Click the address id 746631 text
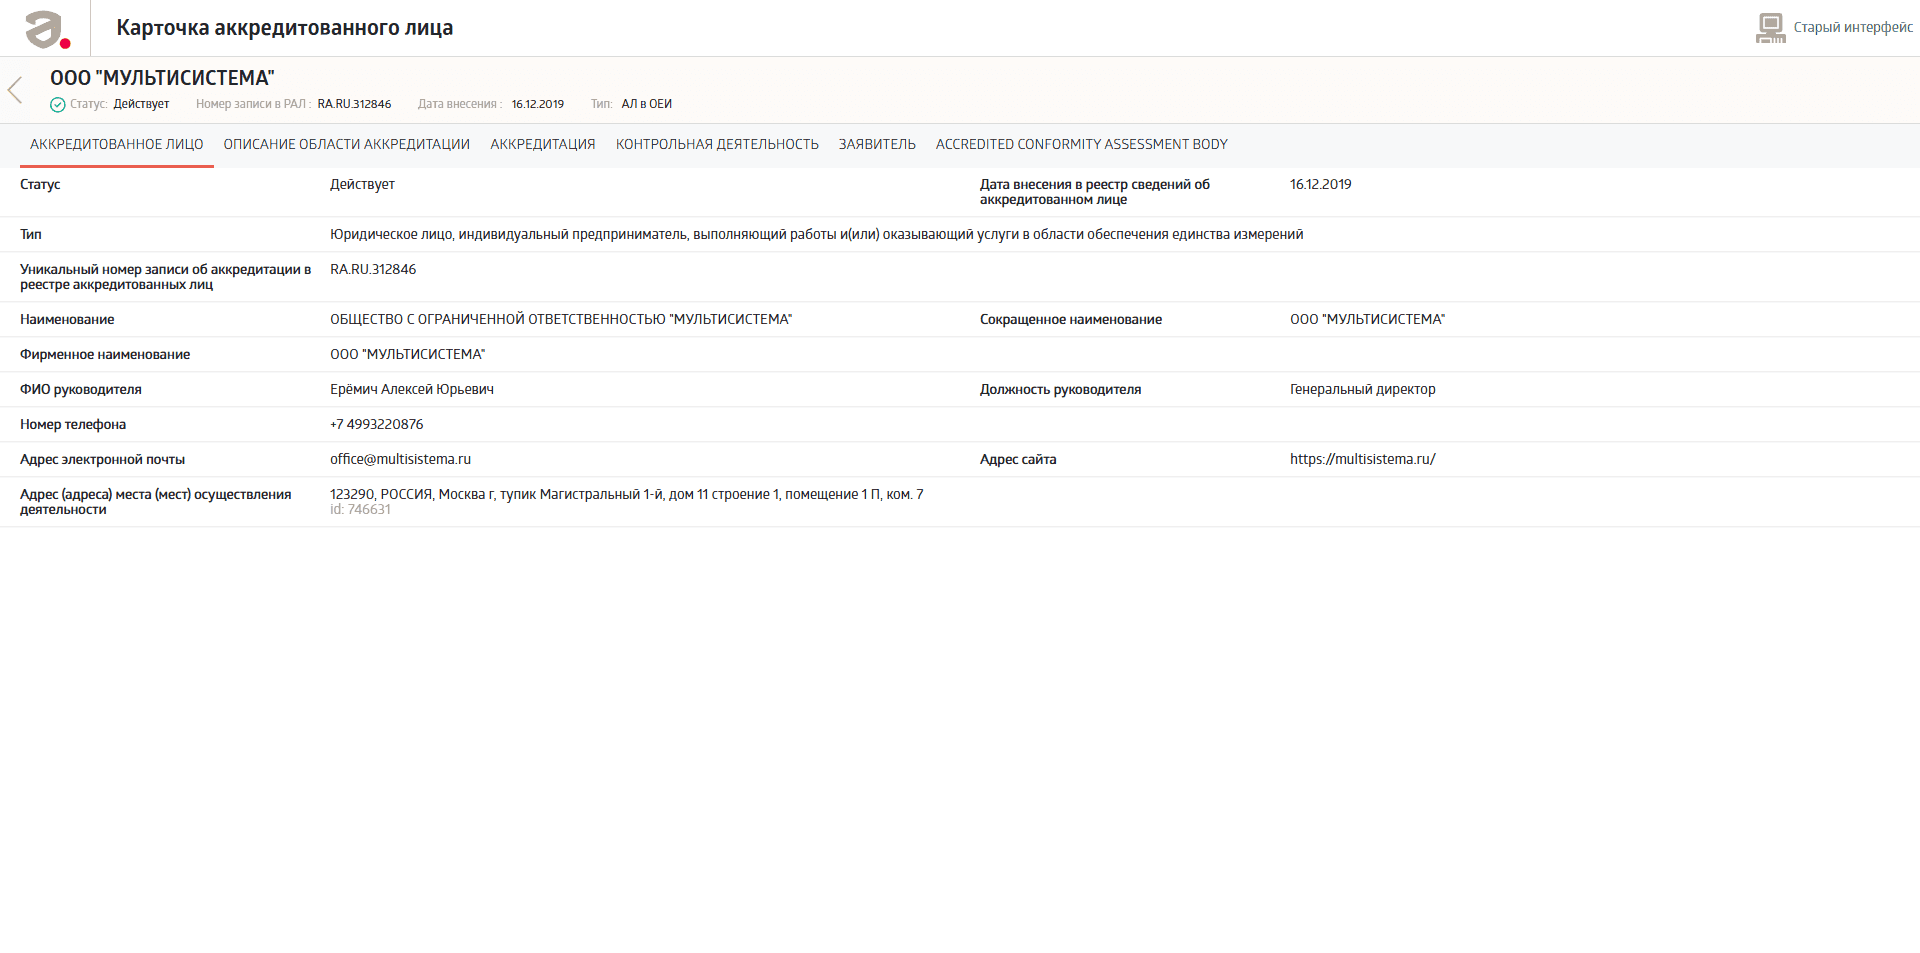Image resolution: width=1920 pixels, height=953 pixels. click(x=361, y=510)
